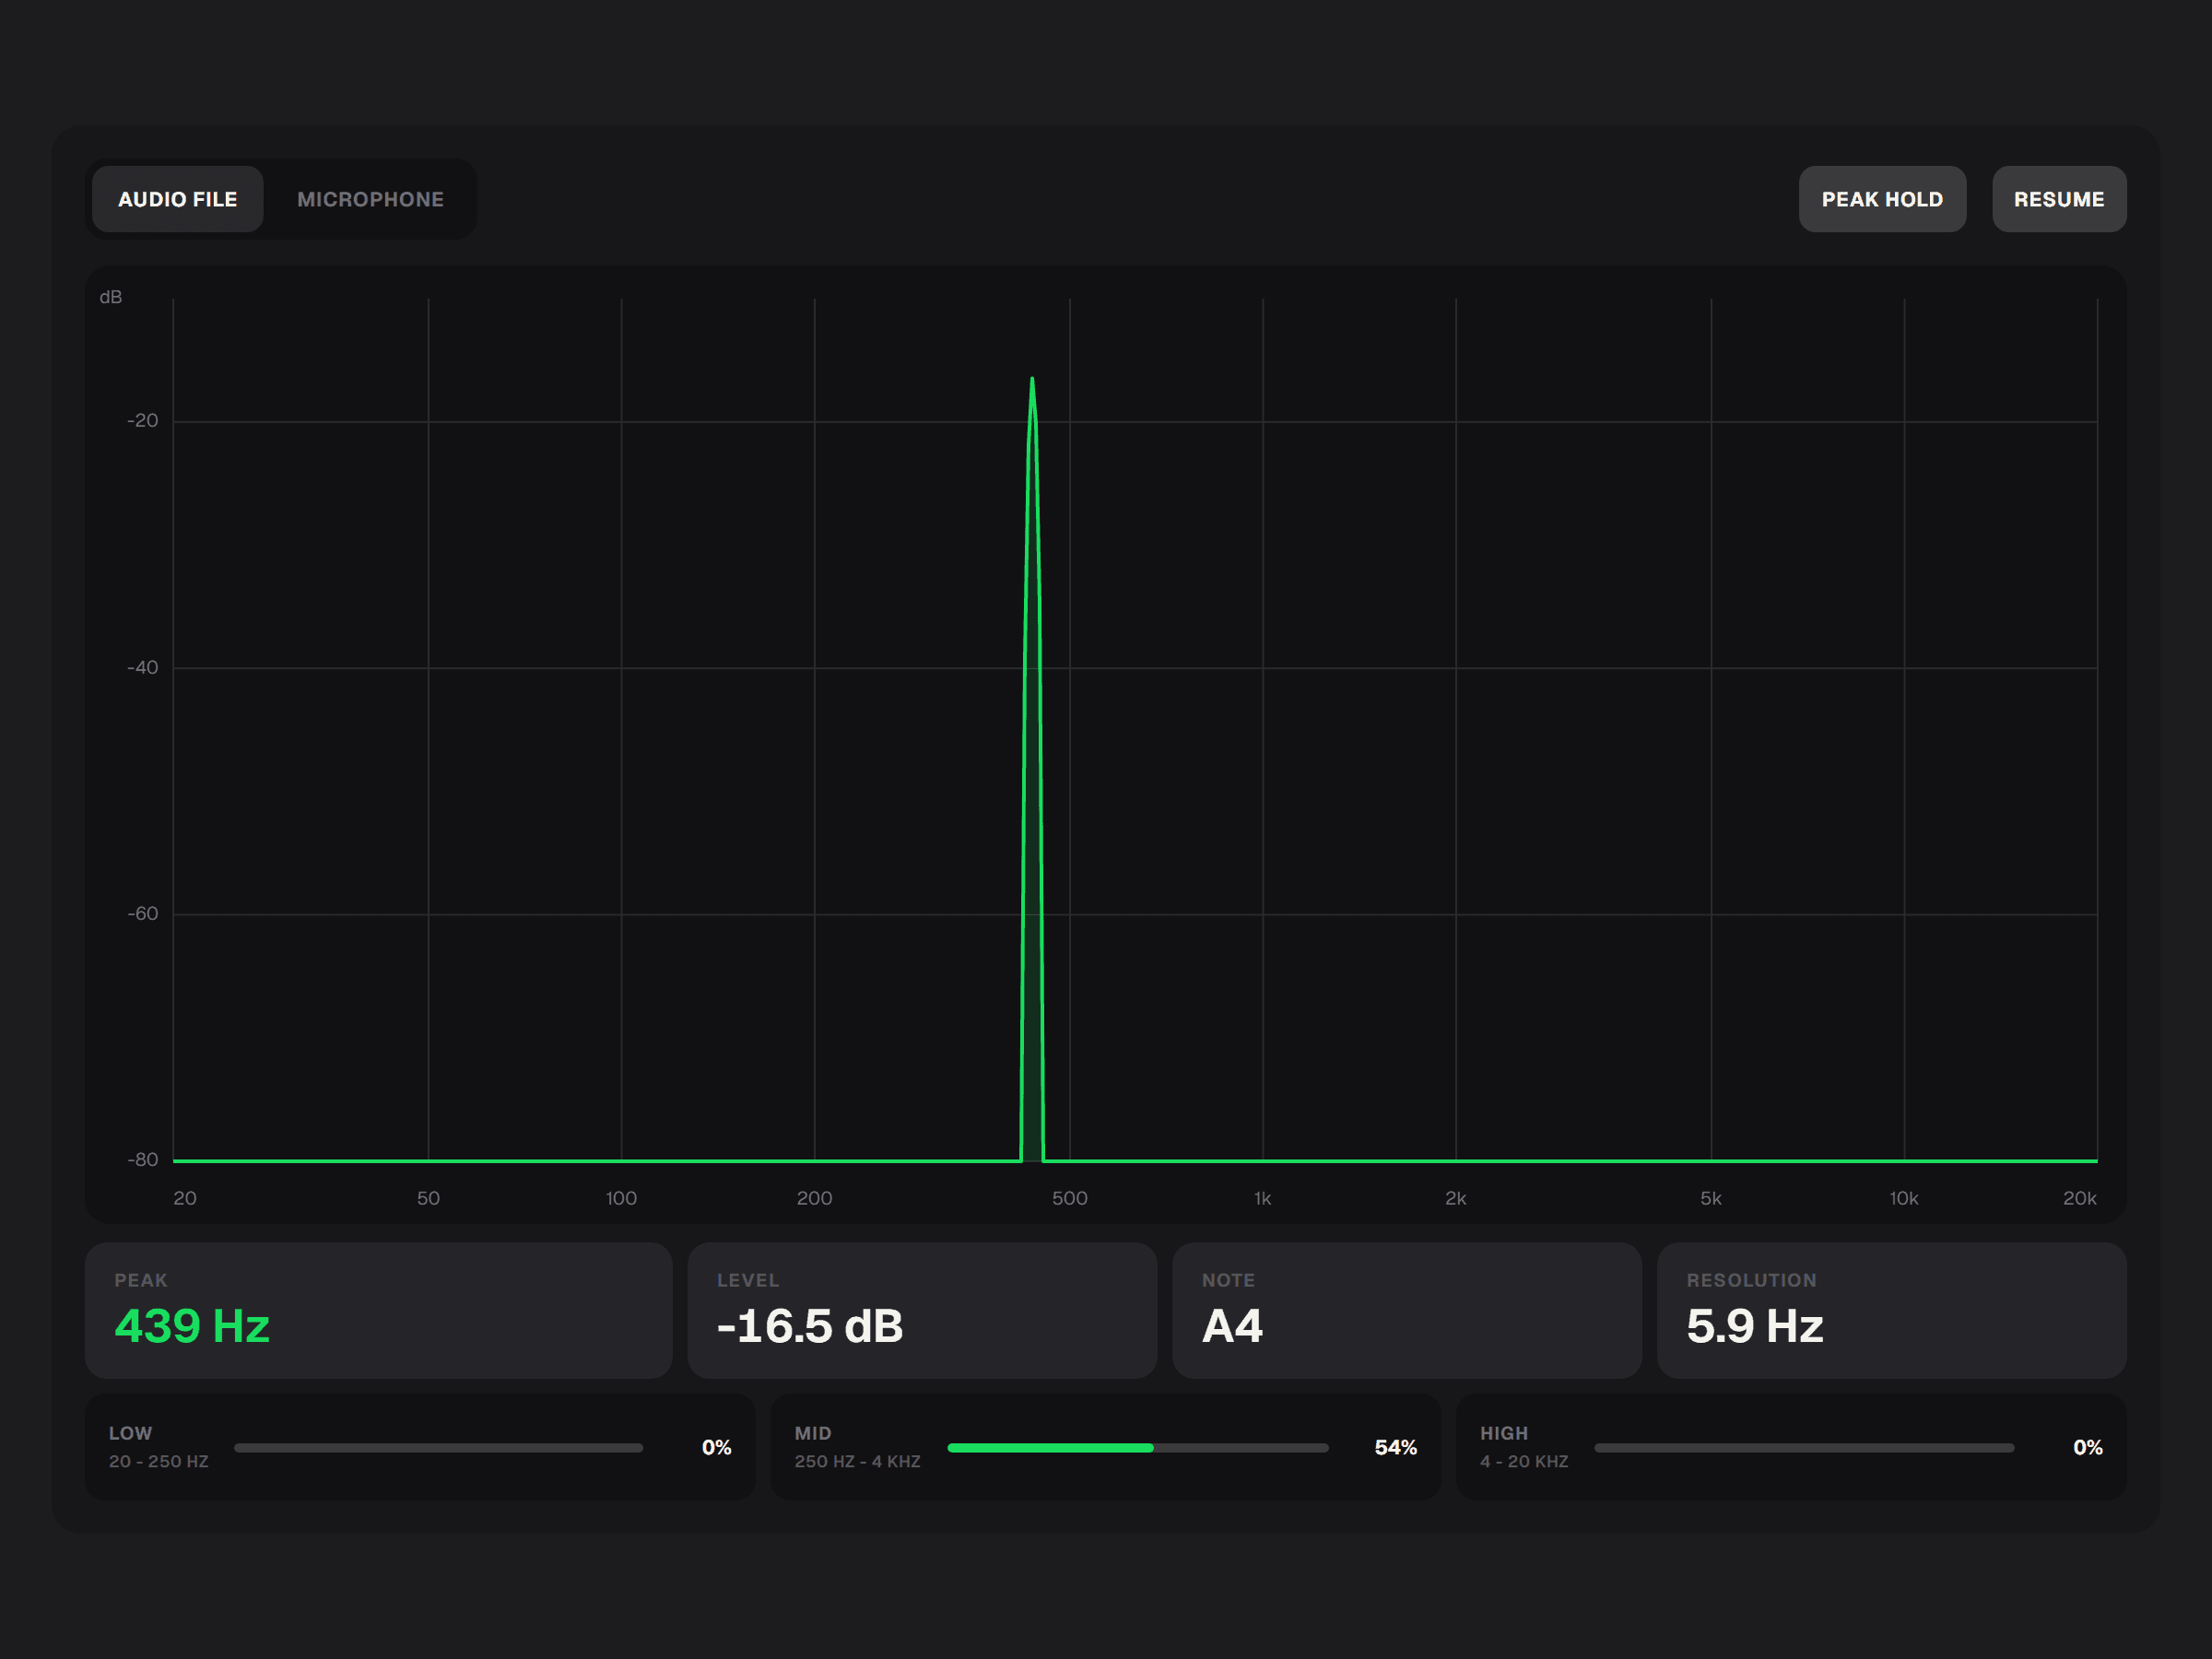The image size is (2212, 1659).
Task: Click the -16.5 dB level reading
Action: pyautogui.click(x=810, y=1326)
